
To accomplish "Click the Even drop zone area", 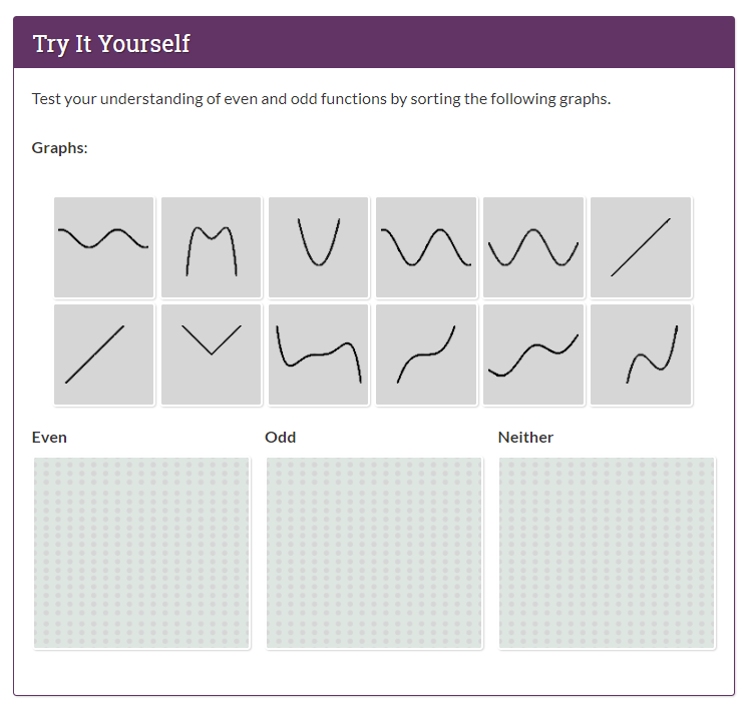I will [142, 553].
